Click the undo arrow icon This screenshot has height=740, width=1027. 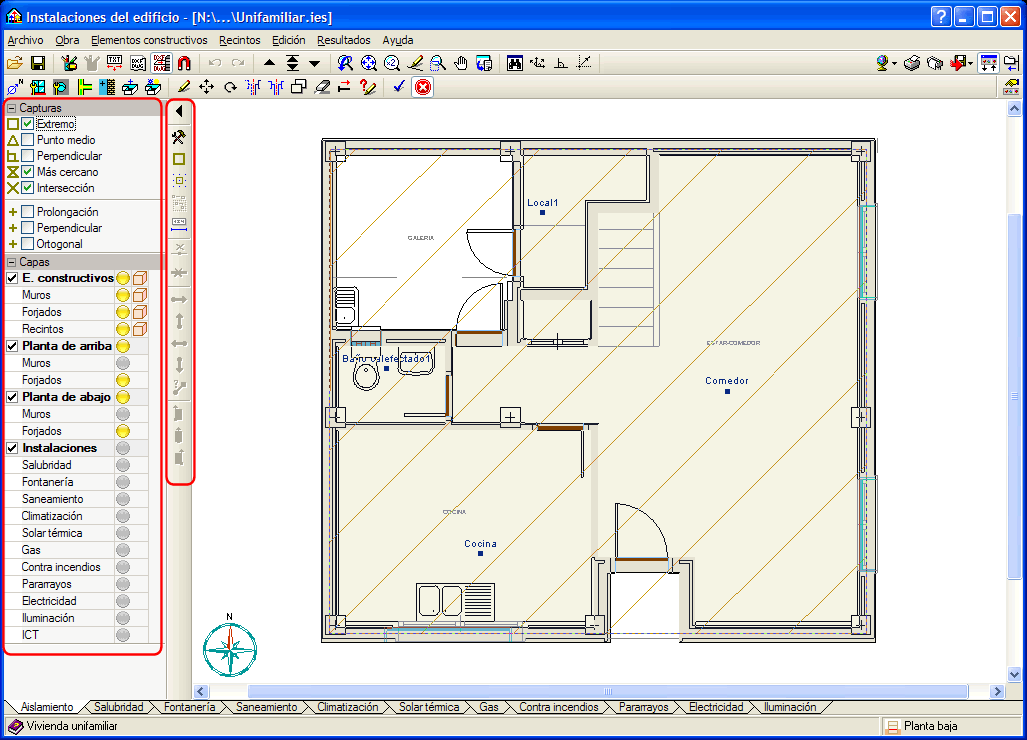[x=215, y=64]
